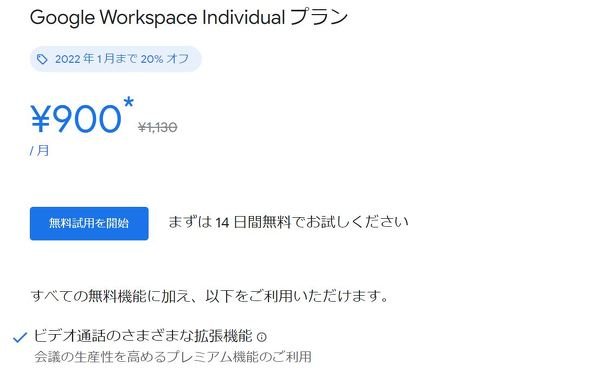The width and height of the screenshot is (590, 372).
Task: Click the ビデオ通話のさまざまな拡張機能 feature title
Action: point(143,336)
